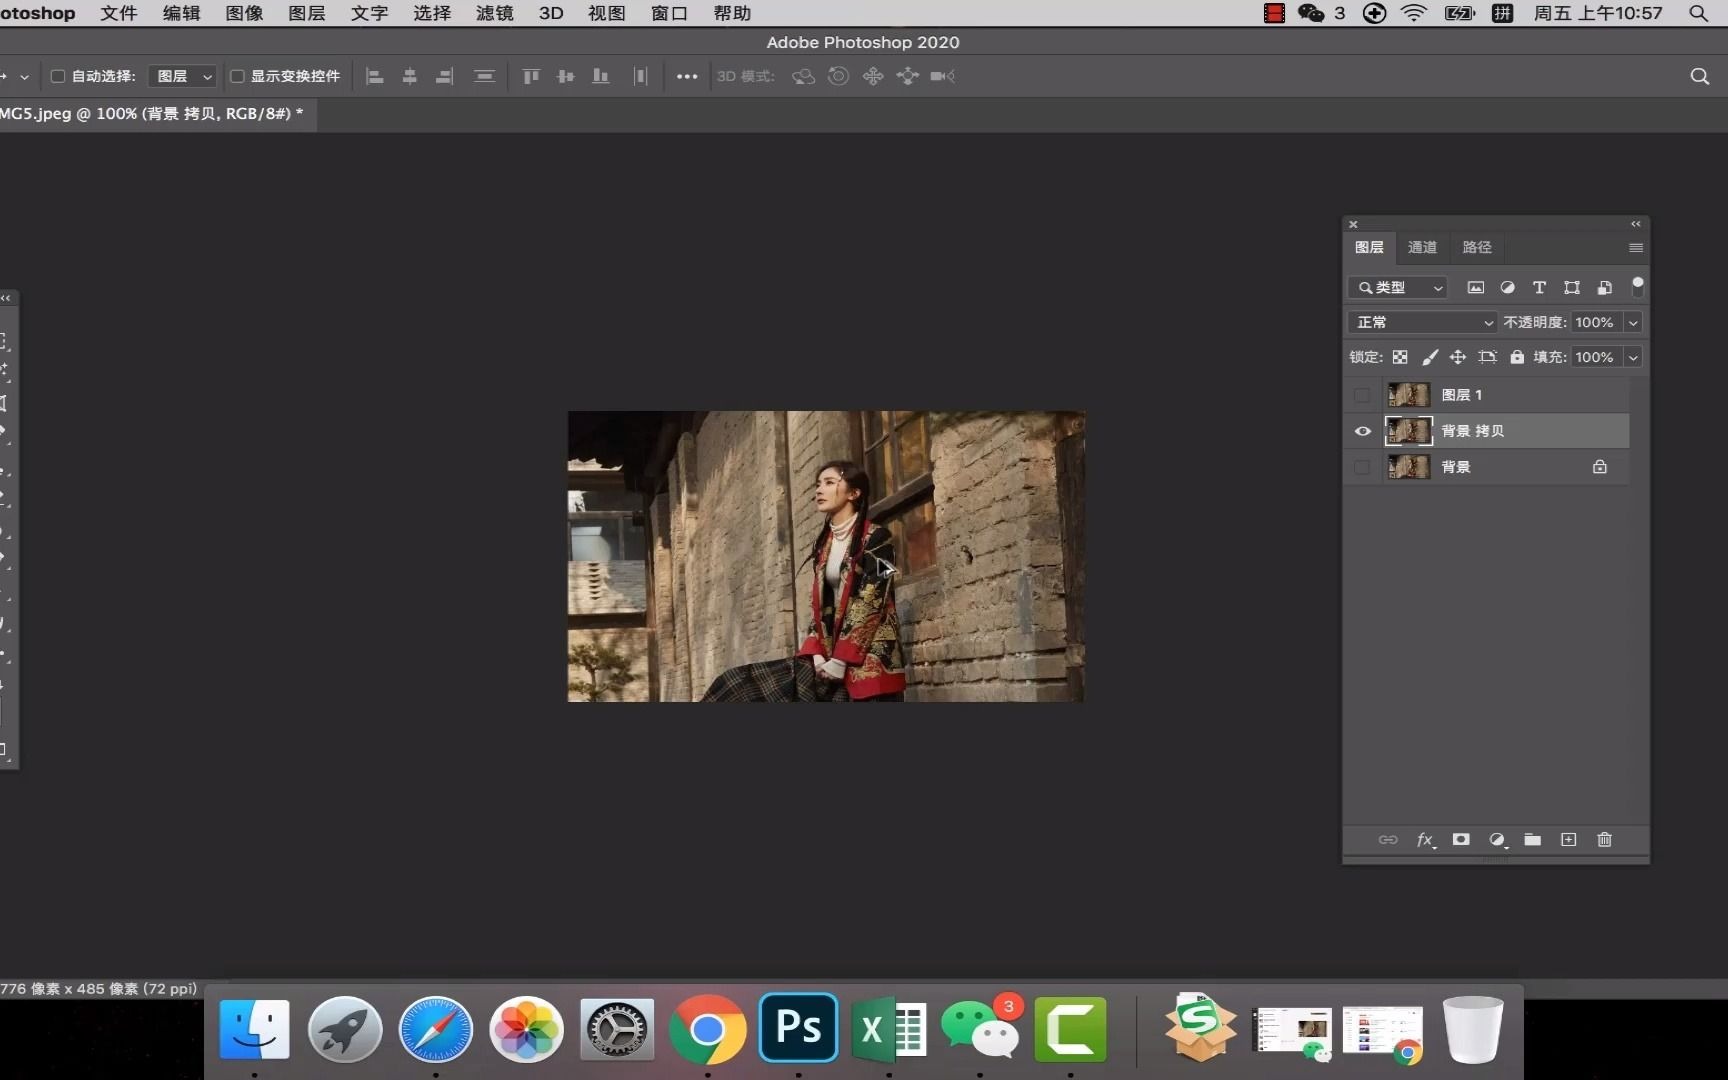Open the 类型 layer filter dropdown
This screenshot has width=1728, height=1080.
[x=1398, y=288]
